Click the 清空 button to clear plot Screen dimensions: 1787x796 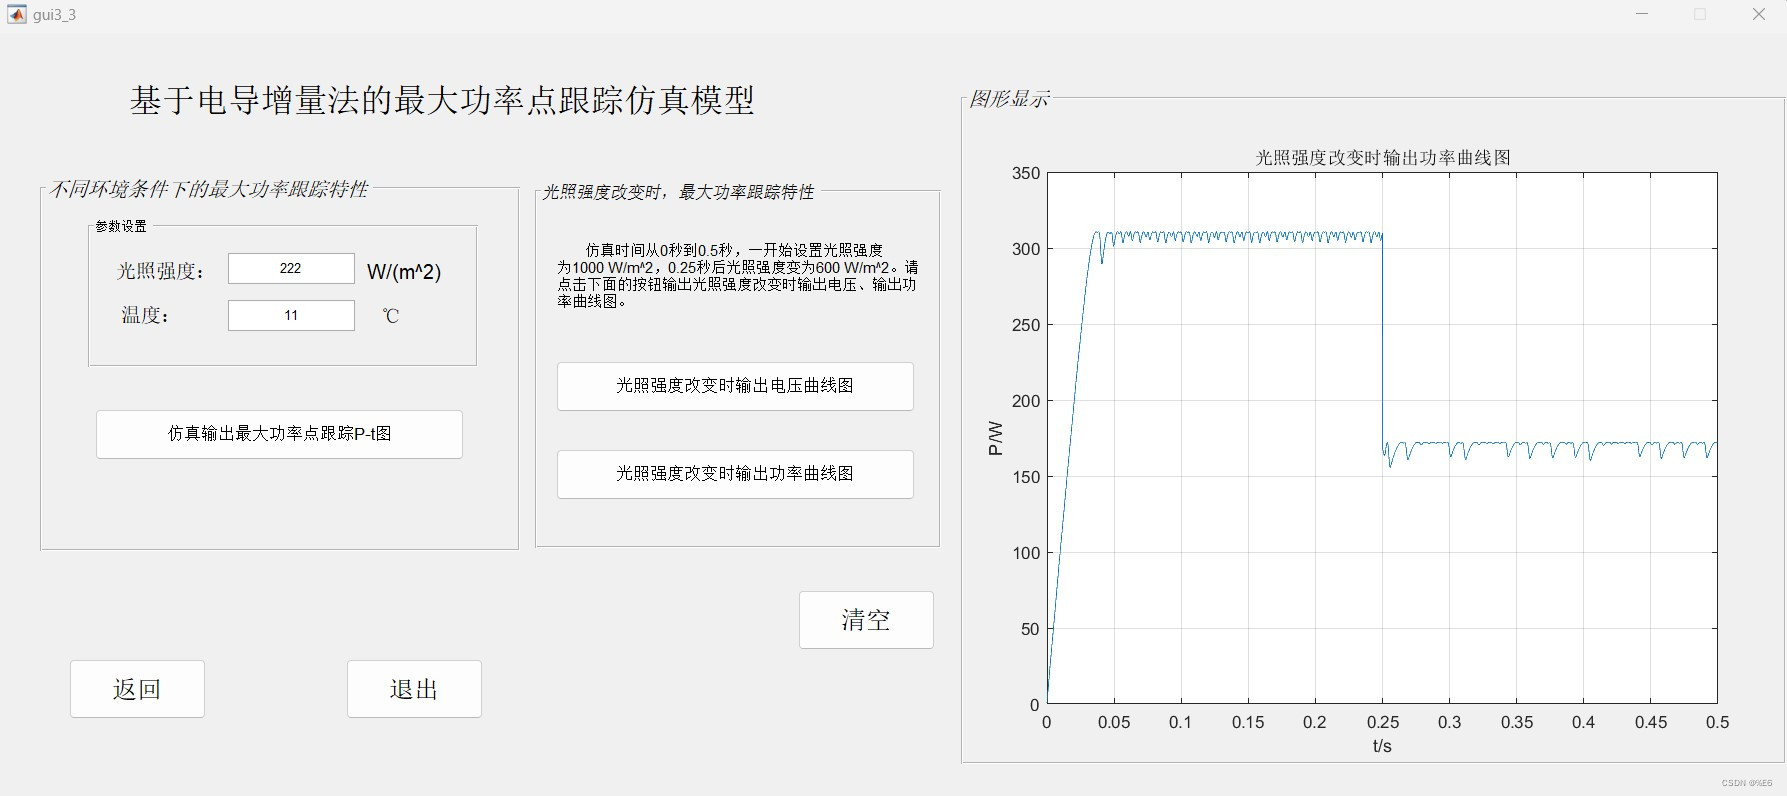(x=866, y=620)
